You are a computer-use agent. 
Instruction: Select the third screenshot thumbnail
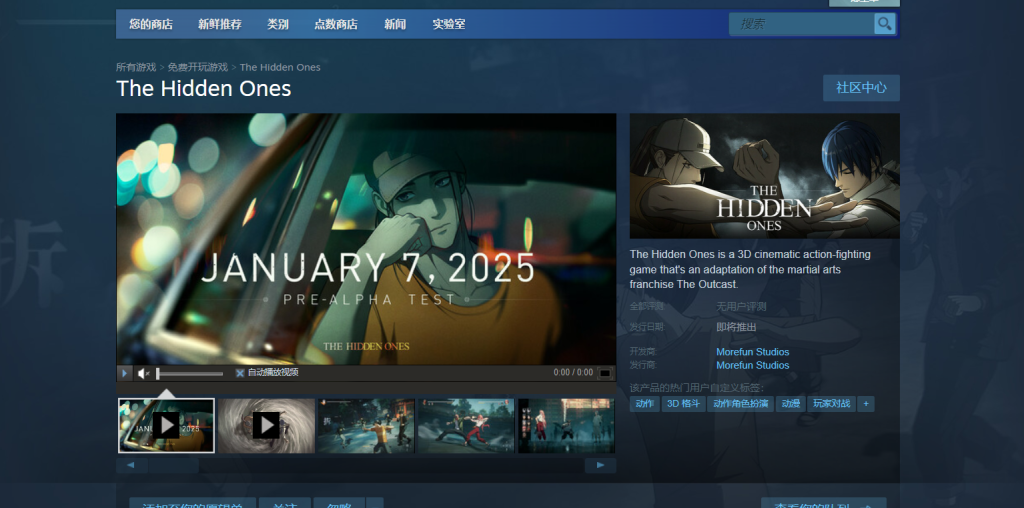(x=366, y=426)
